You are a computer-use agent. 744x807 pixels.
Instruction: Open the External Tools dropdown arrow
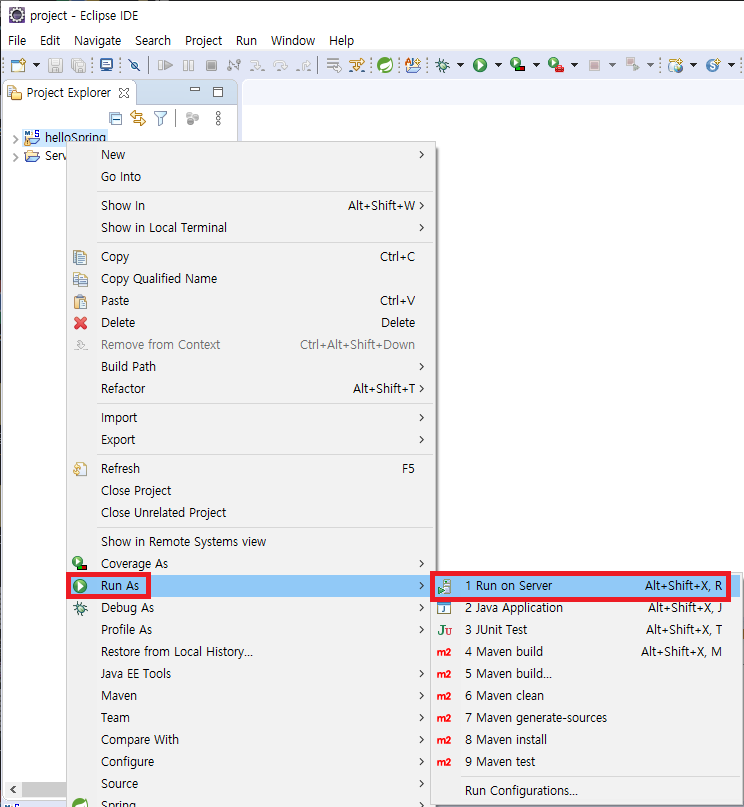click(x=574, y=65)
